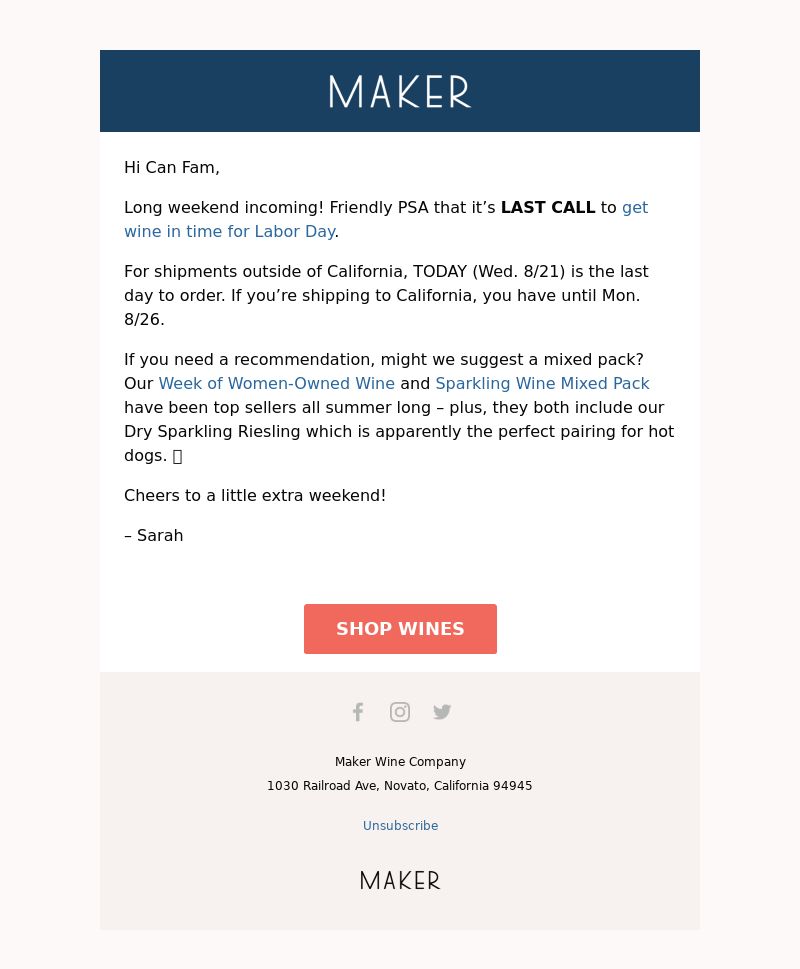The width and height of the screenshot is (800, 969).
Task: Click the dark MAKER logo in the footer
Action: [x=400, y=880]
